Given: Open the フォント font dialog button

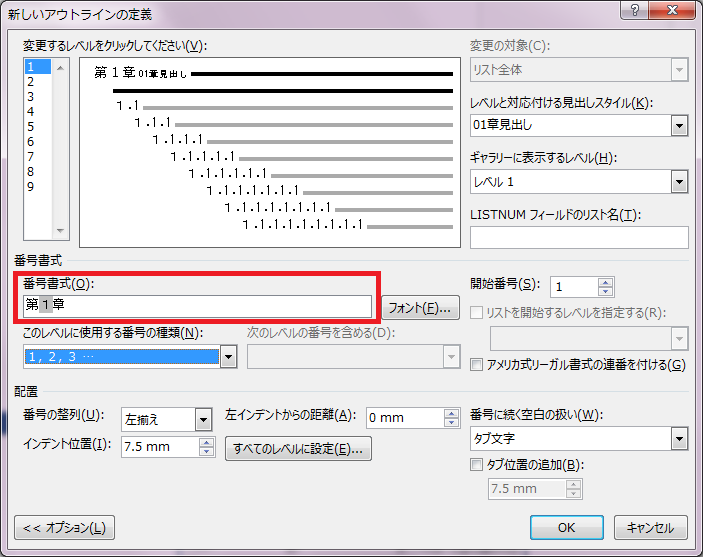Looking at the screenshot, I should coord(420,308).
